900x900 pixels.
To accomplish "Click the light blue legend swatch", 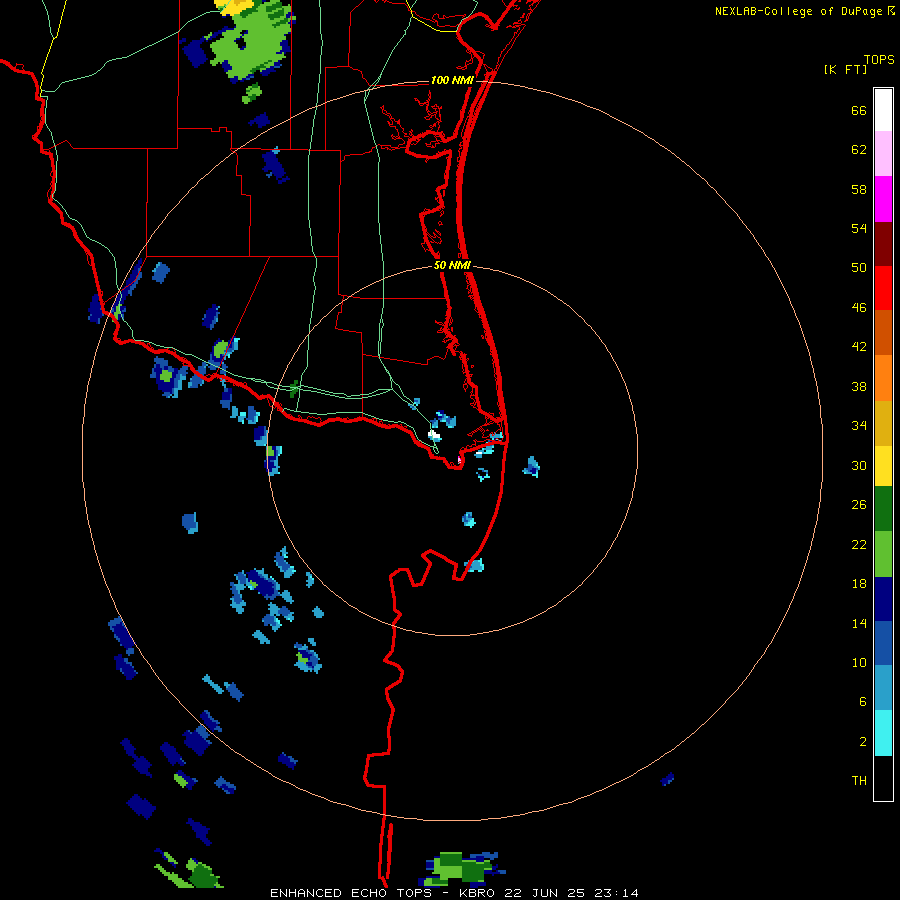I will pyautogui.click(x=883, y=688).
